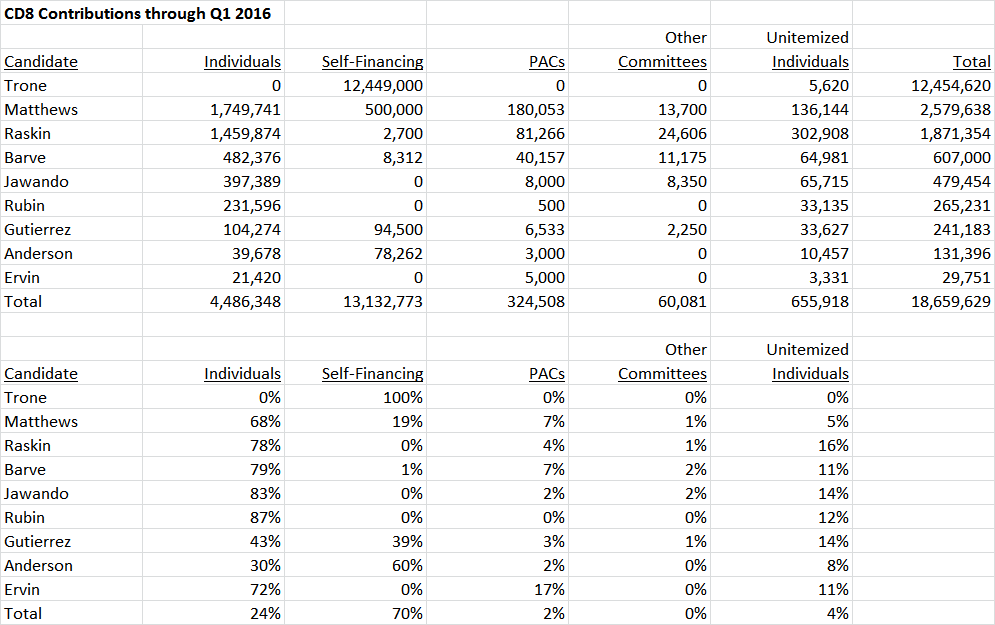Image resolution: width=995 pixels, height=625 pixels.
Task: Select the lower Candidate header in percentage table
Action: point(41,374)
